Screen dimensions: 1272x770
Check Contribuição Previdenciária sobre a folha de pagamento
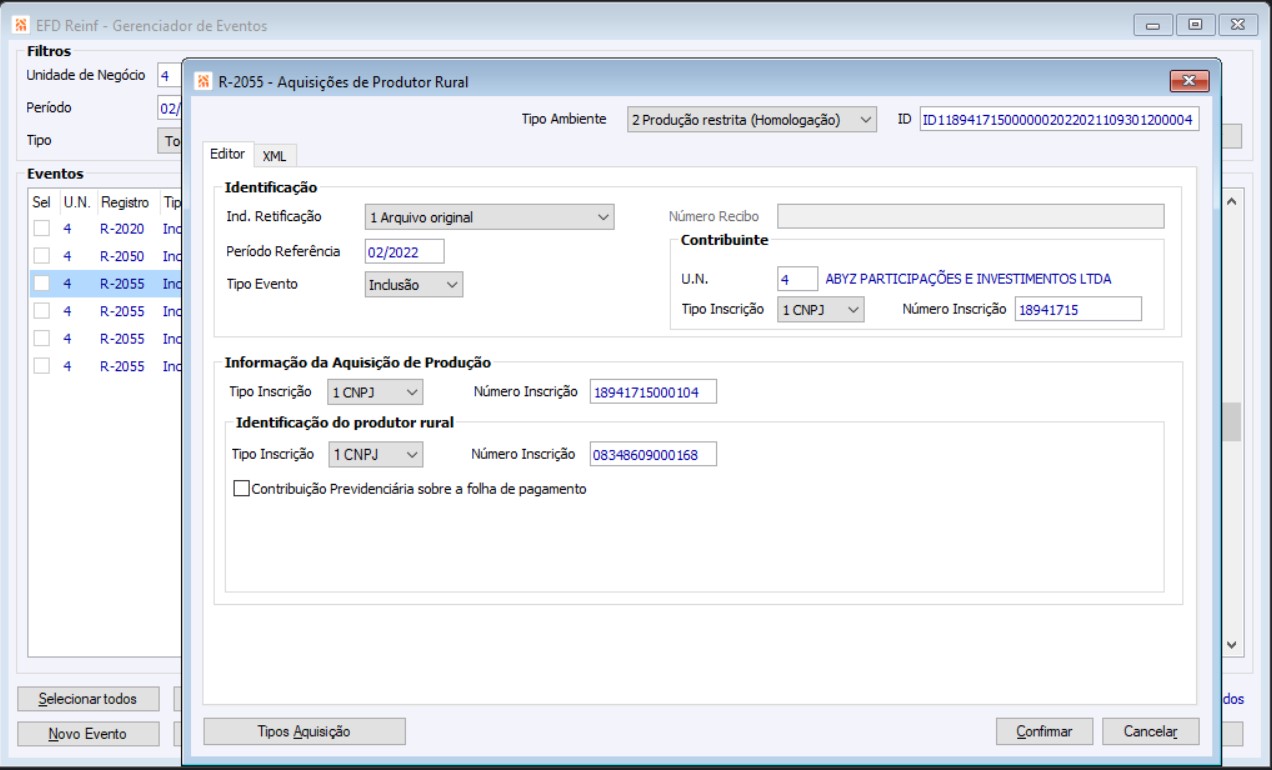click(x=241, y=489)
